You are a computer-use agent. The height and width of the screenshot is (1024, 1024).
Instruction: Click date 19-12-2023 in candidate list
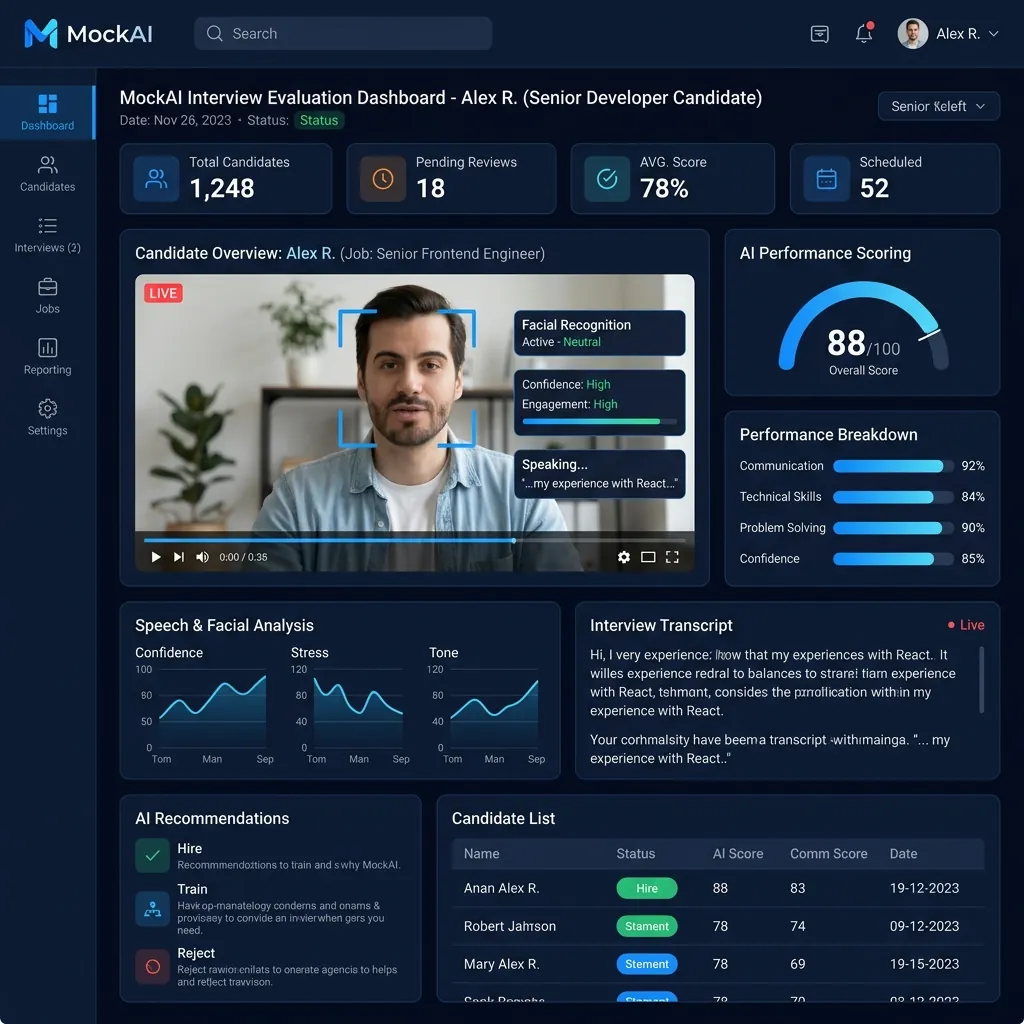[924, 888]
